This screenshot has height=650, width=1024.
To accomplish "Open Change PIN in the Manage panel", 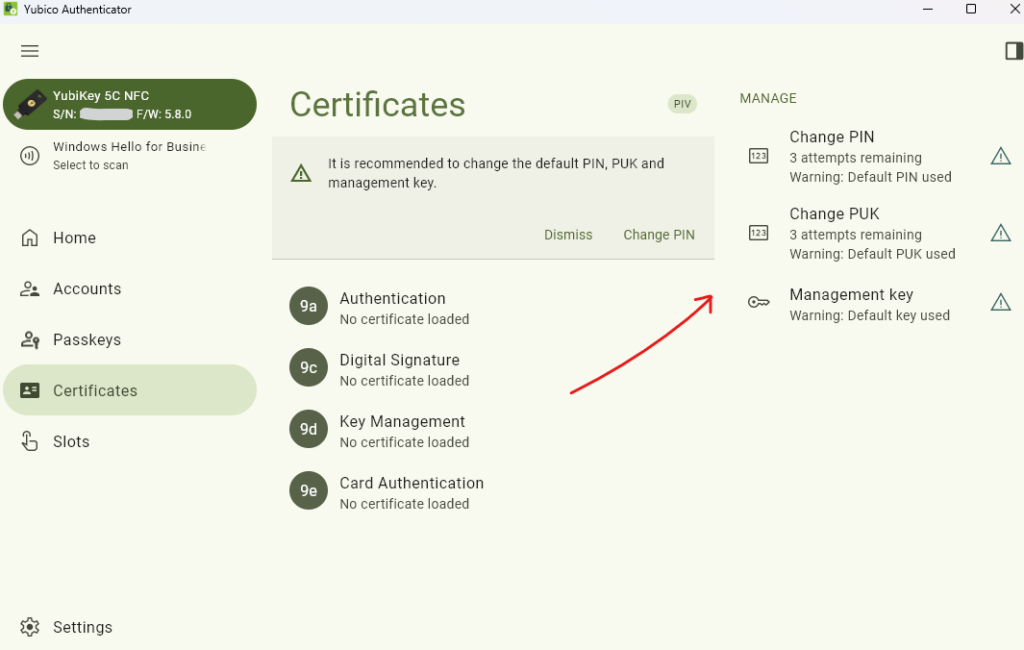I will [x=878, y=157].
